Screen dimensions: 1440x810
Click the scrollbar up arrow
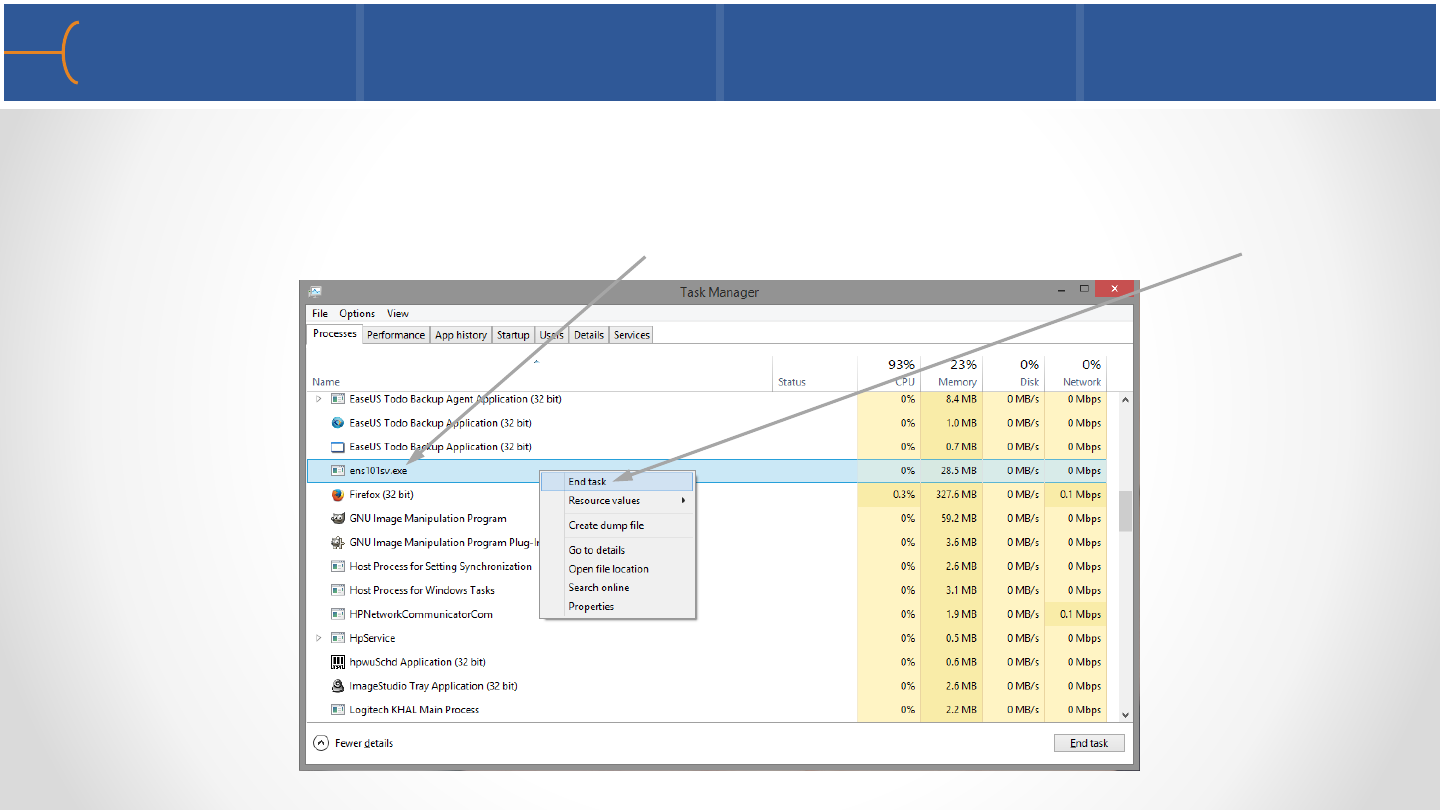(x=1125, y=399)
